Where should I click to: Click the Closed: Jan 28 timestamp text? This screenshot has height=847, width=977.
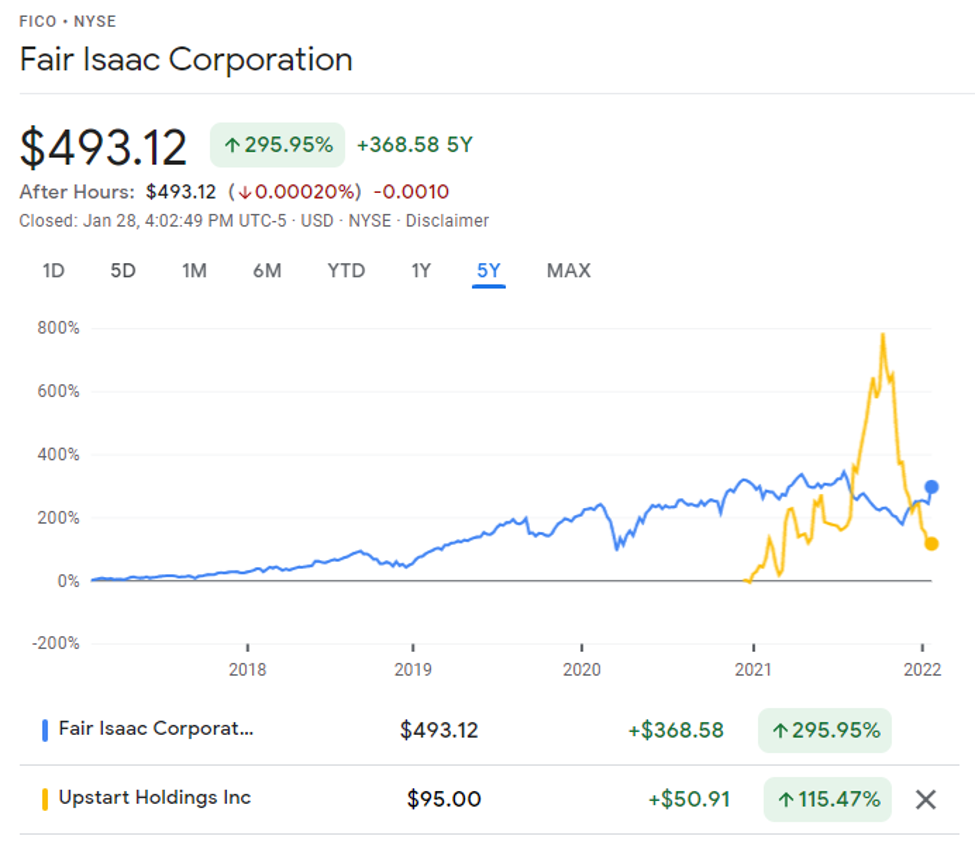point(153,221)
